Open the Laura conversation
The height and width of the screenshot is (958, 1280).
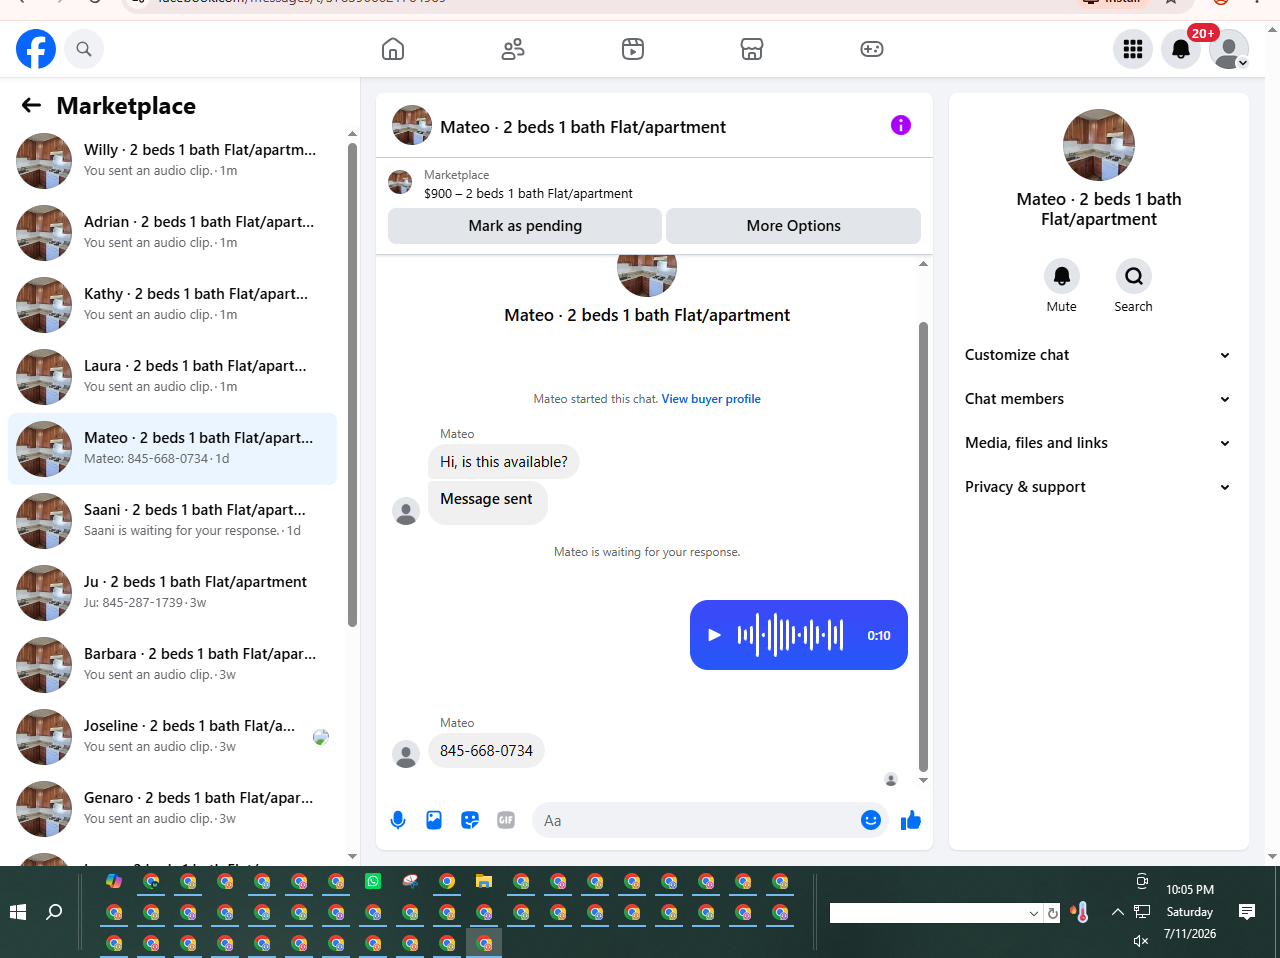173,377
